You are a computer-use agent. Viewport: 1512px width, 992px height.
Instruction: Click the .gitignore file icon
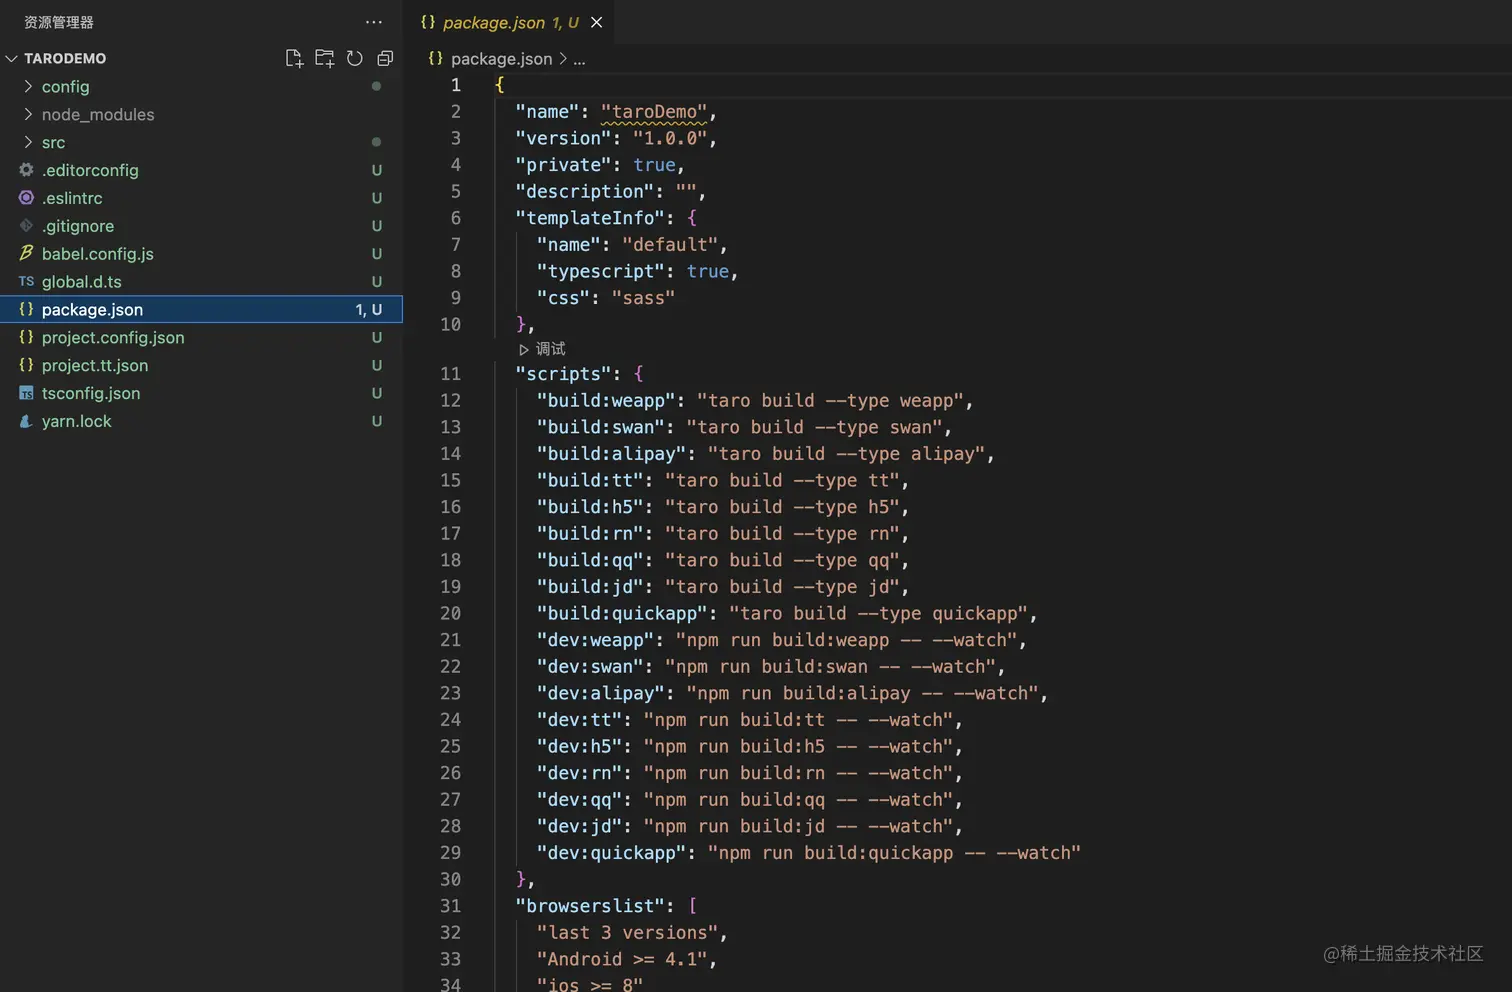pos(26,226)
